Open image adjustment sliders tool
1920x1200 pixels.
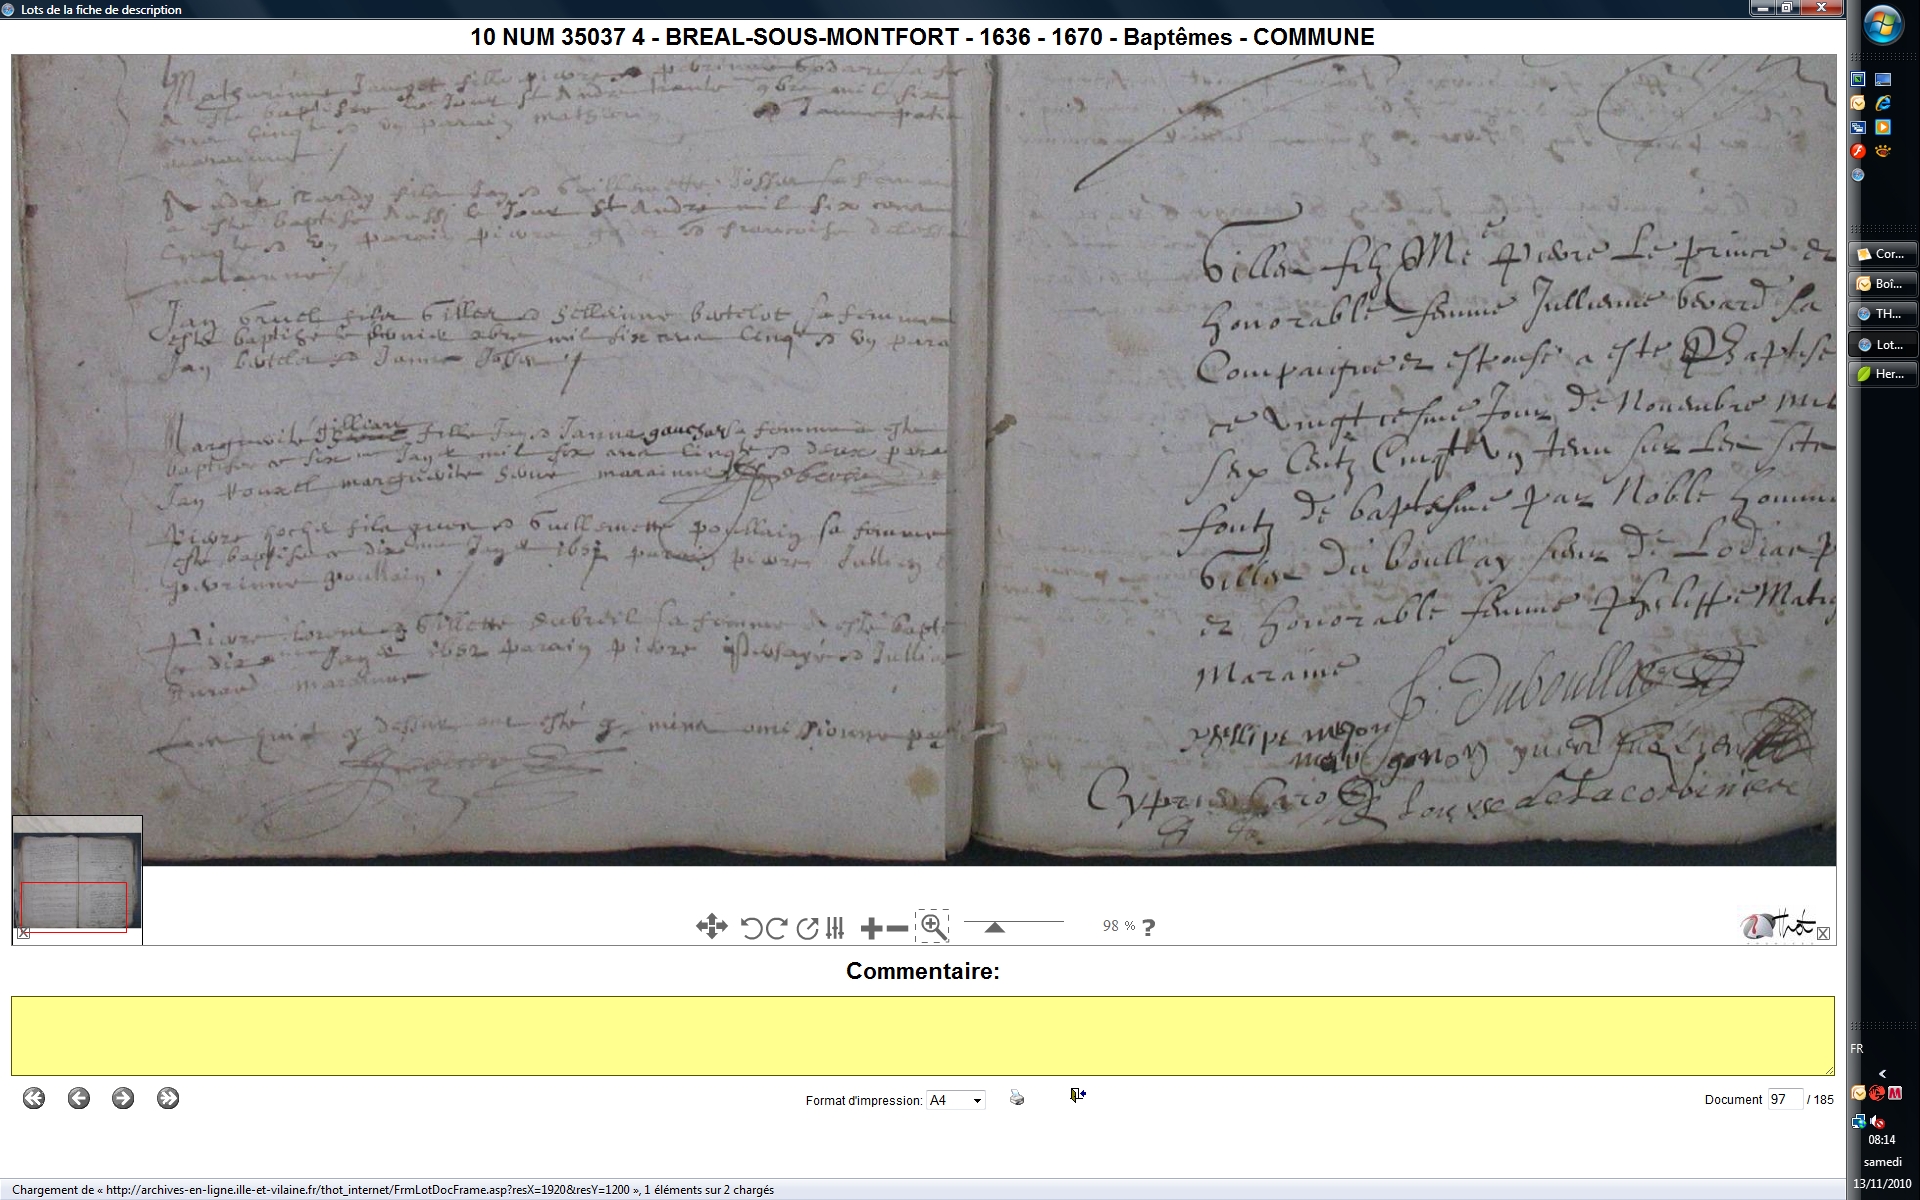(x=836, y=928)
